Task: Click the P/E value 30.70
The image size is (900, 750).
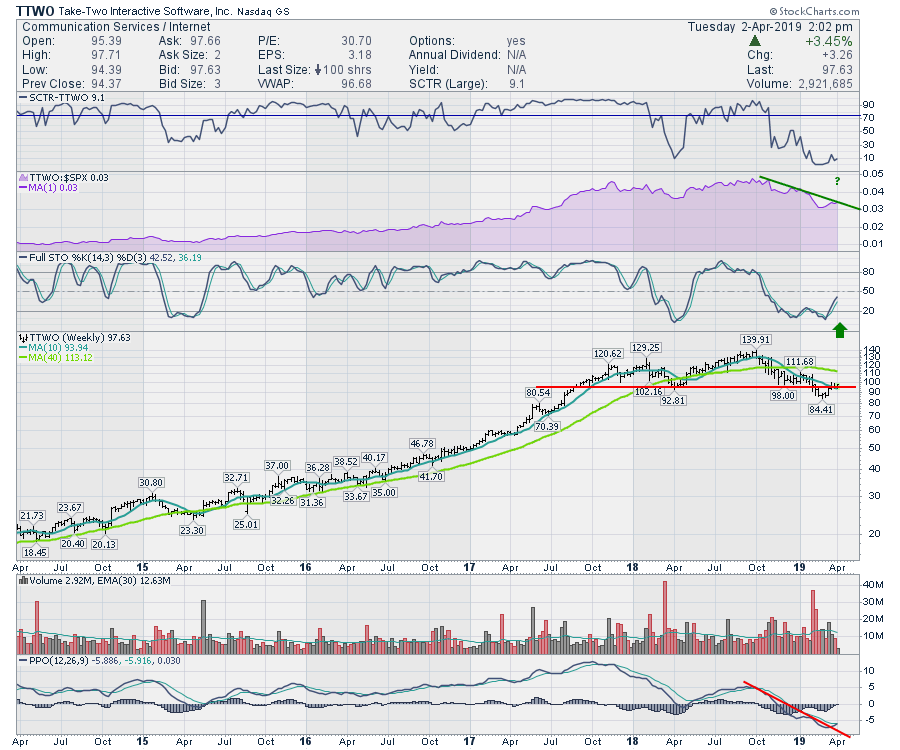Action: 356,41
